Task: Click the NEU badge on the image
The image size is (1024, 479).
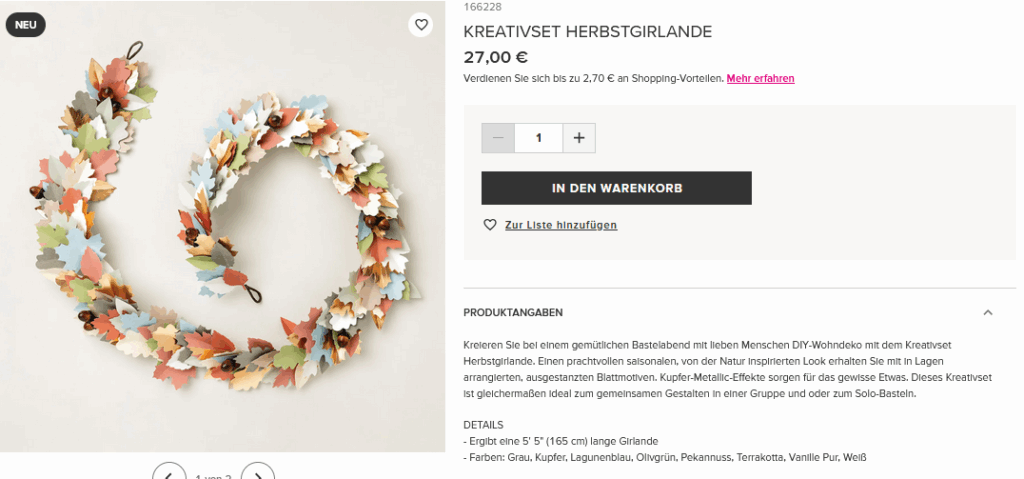Action: pyautogui.click(x=25, y=25)
